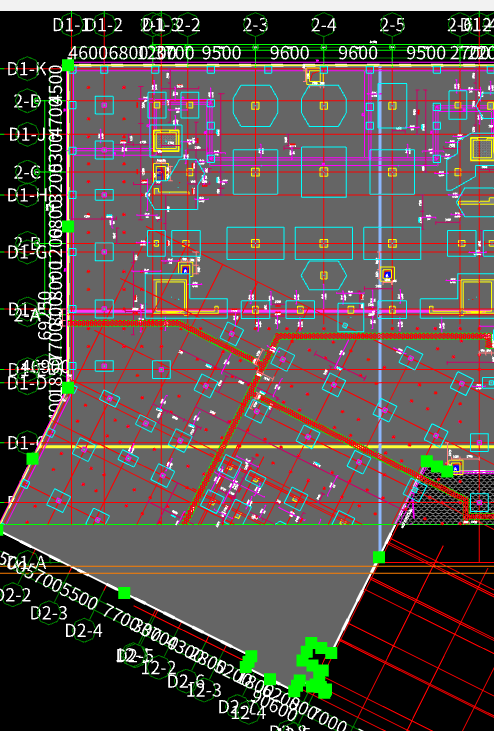This screenshot has height=731, width=494.
Task: Select the green grip on left edge near D1-H
Action: click(x=68, y=227)
